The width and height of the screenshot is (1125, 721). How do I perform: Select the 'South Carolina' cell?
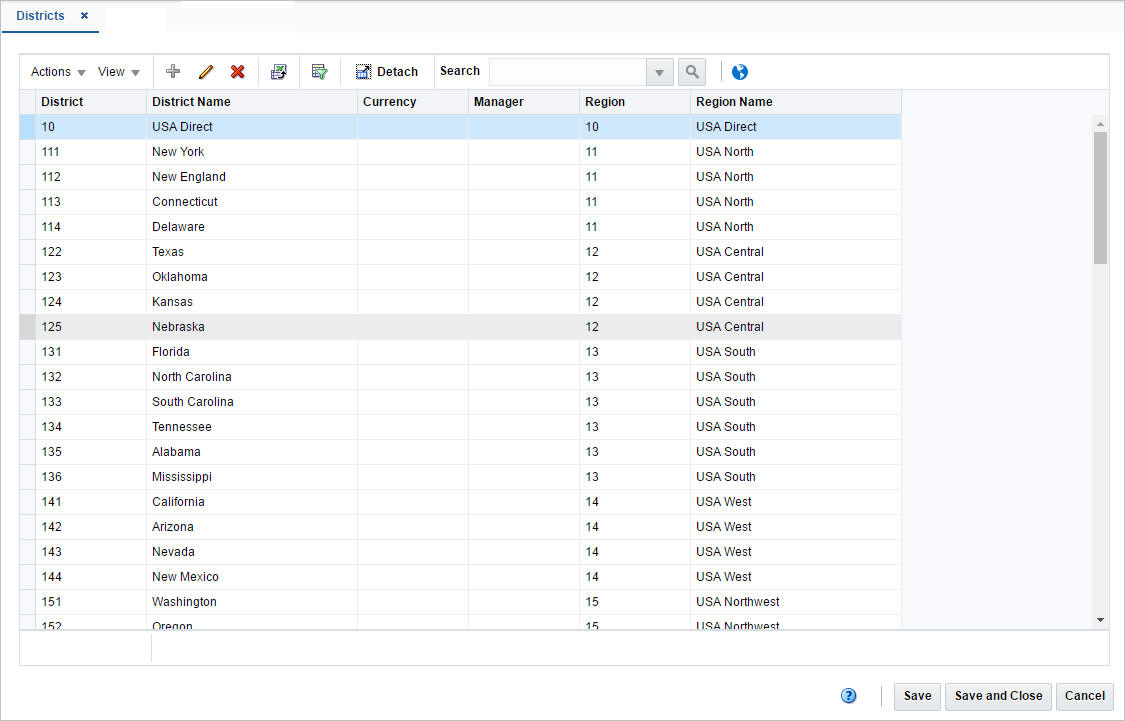click(x=252, y=402)
